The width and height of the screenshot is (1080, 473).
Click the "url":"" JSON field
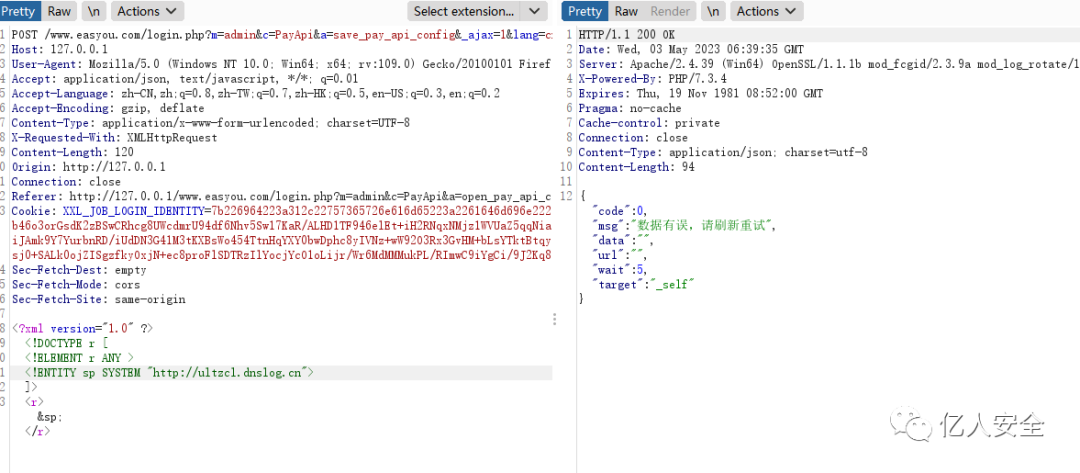pos(619,255)
